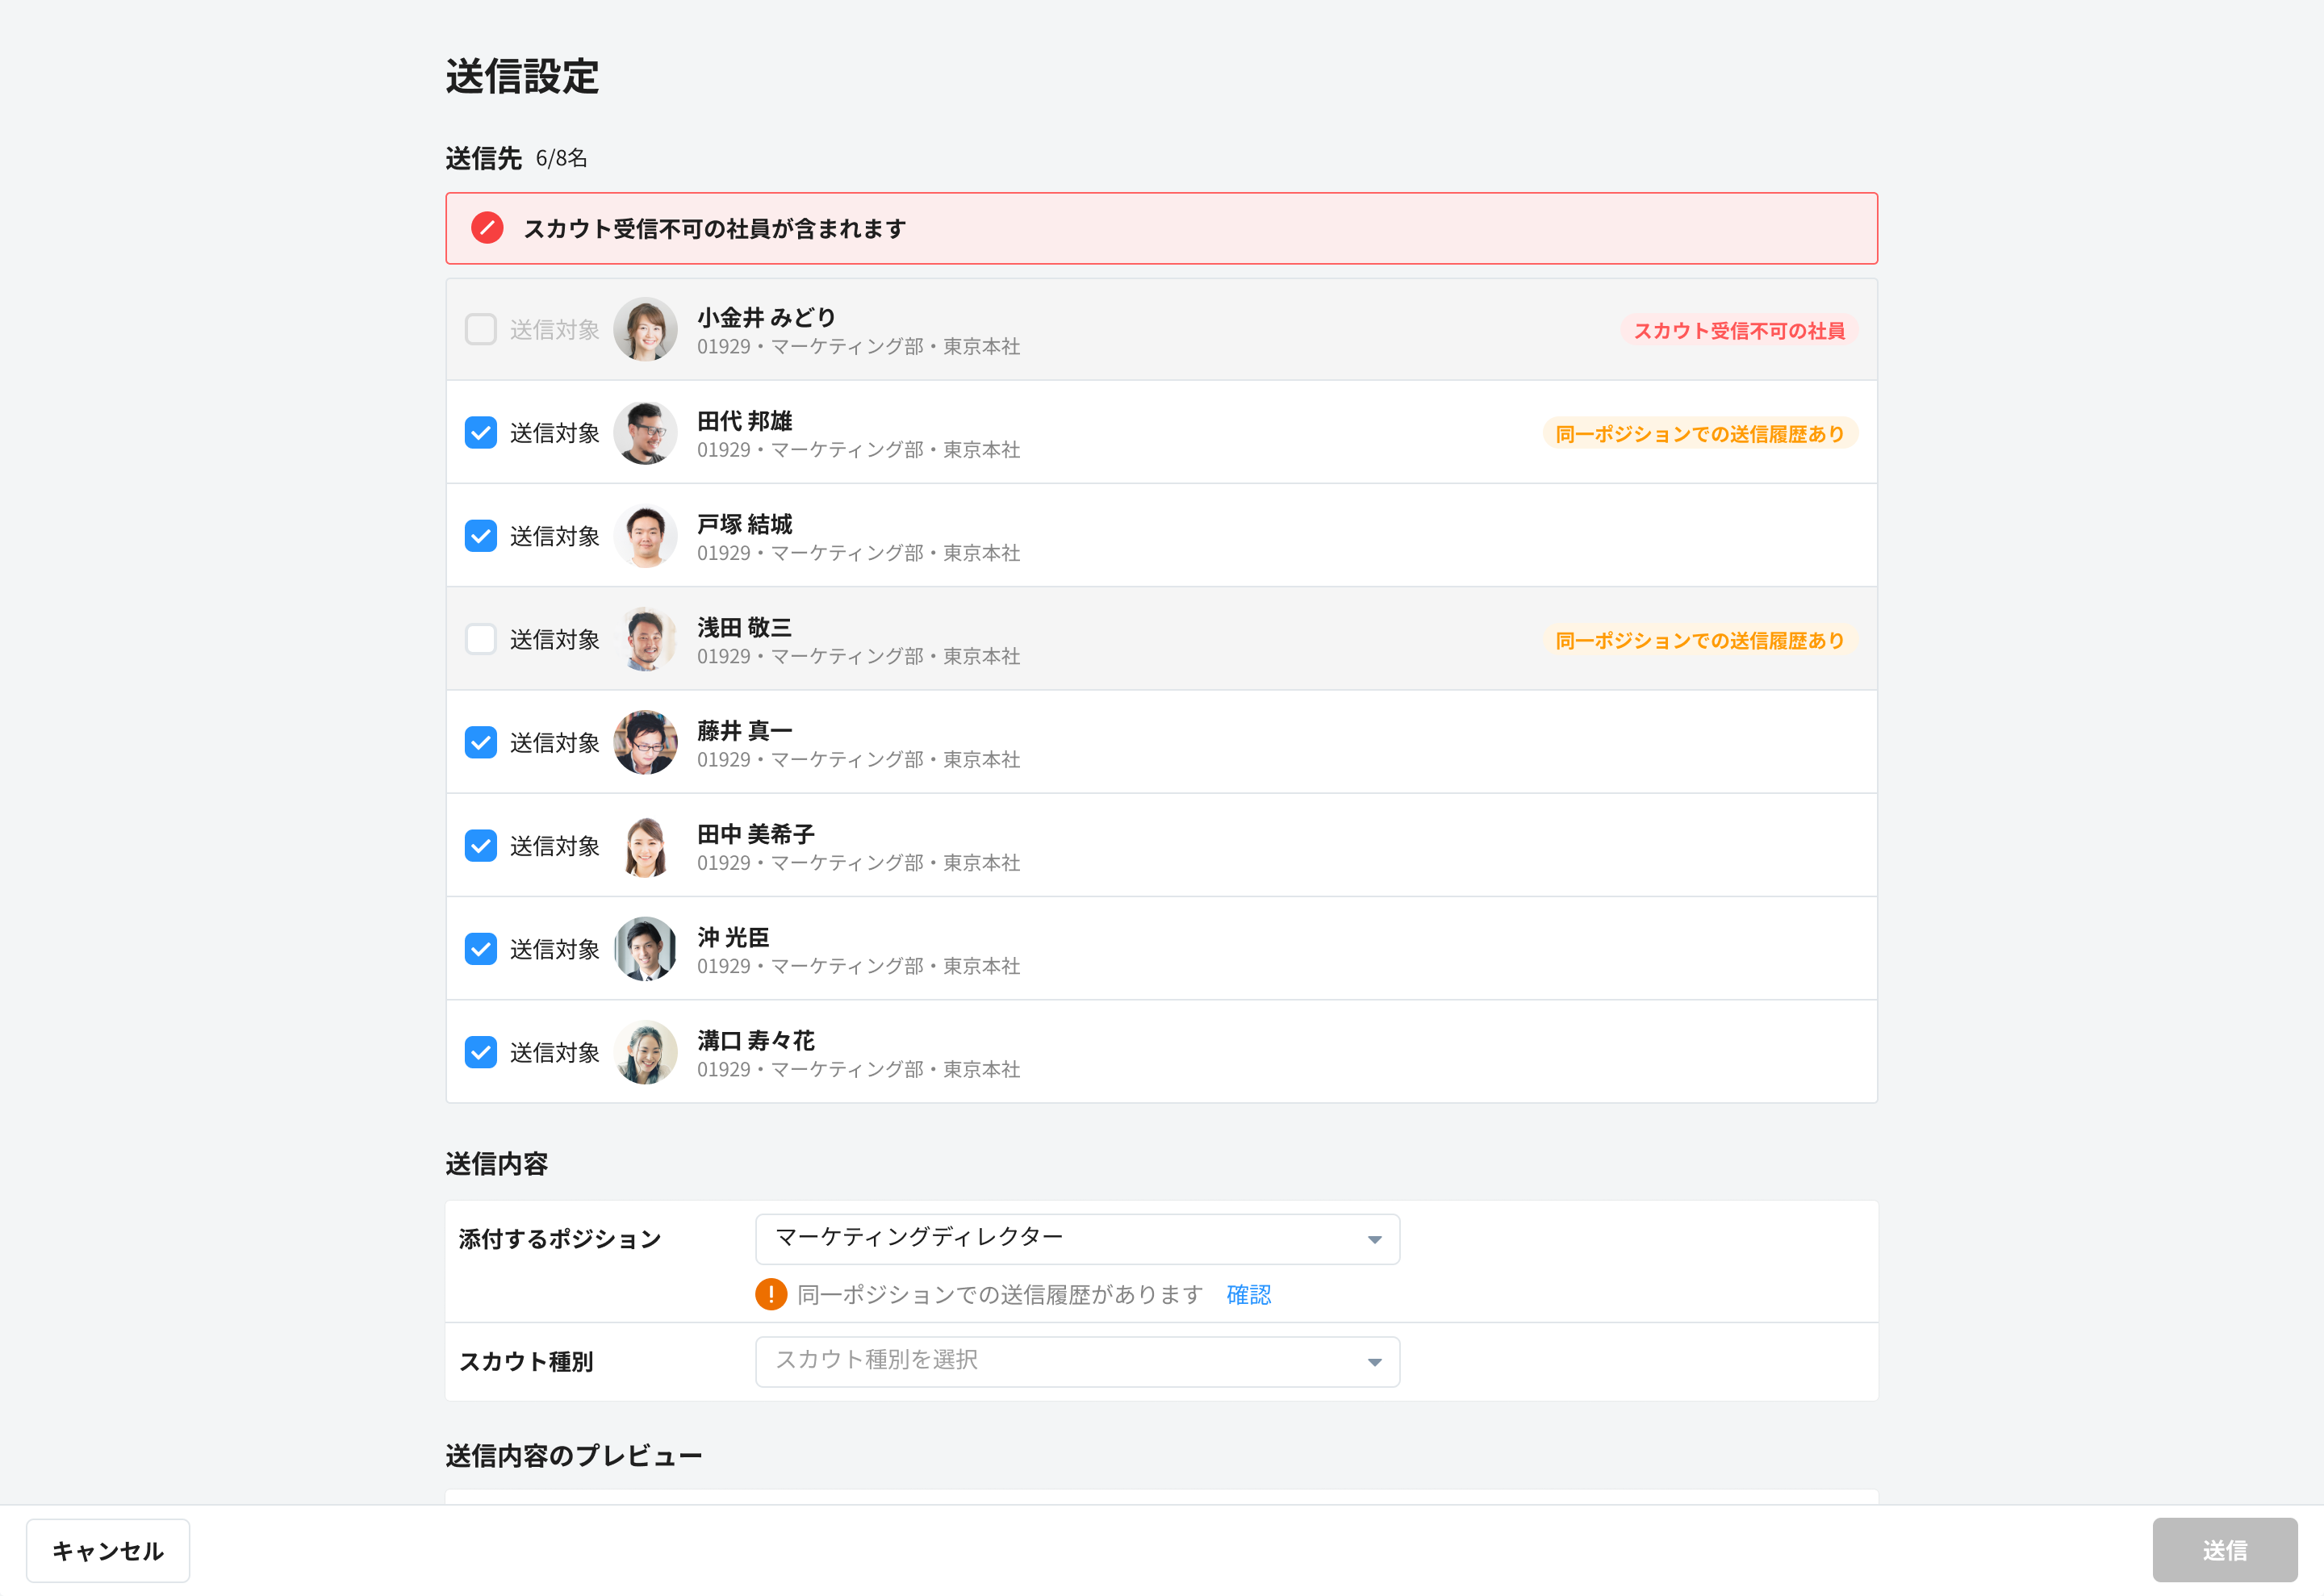
Task: Click arrow of マーケティングディレクター combo box
Action: [x=1374, y=1239]
